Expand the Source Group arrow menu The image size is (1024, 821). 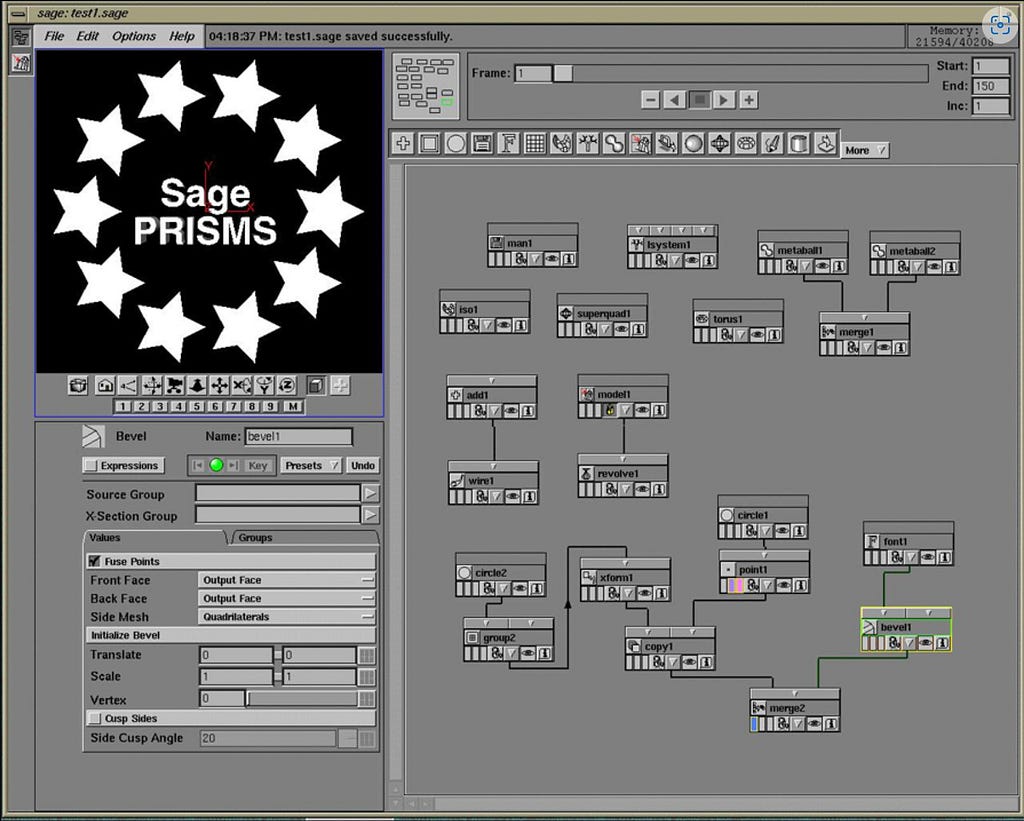click(370, 493)
